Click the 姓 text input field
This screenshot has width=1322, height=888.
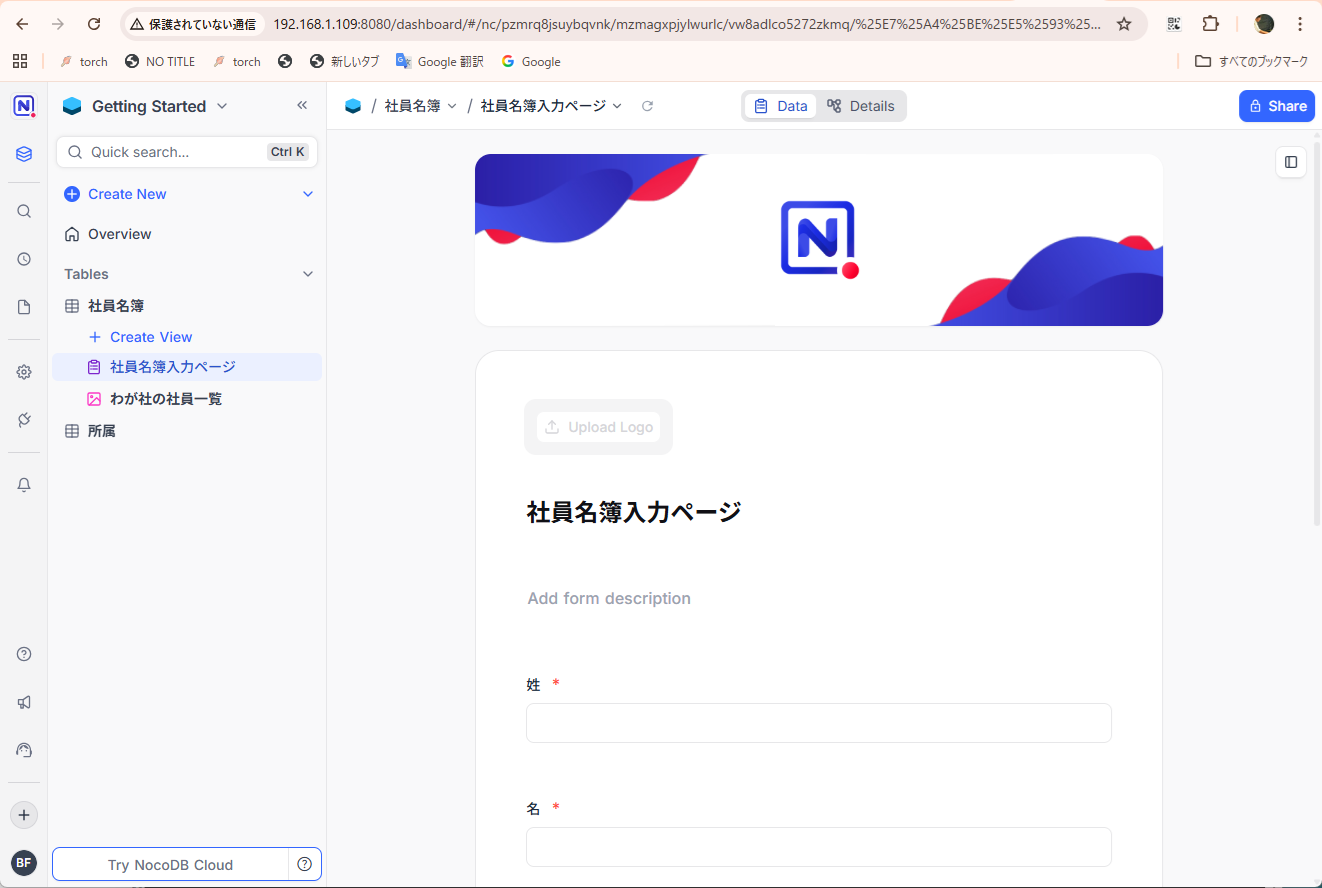pos(818,723)
